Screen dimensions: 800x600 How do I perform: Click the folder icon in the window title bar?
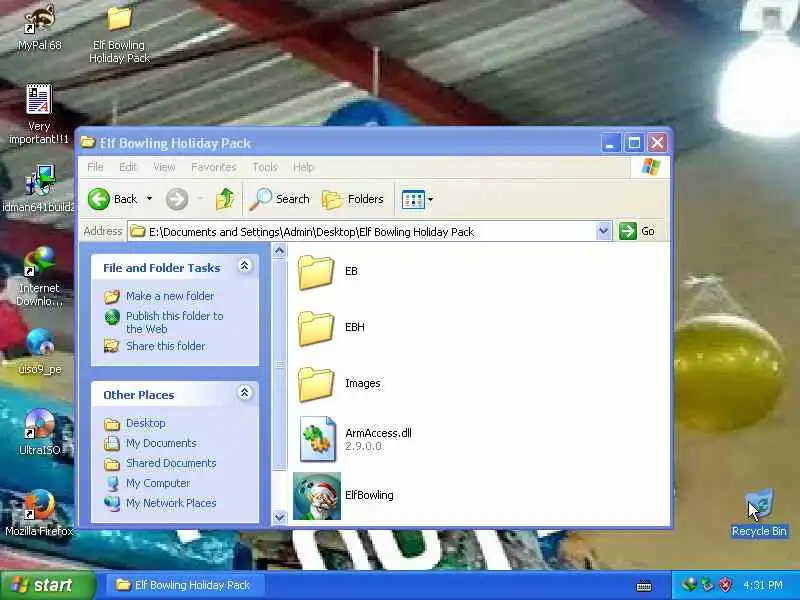pyautogui.click(x=88, y=142)
